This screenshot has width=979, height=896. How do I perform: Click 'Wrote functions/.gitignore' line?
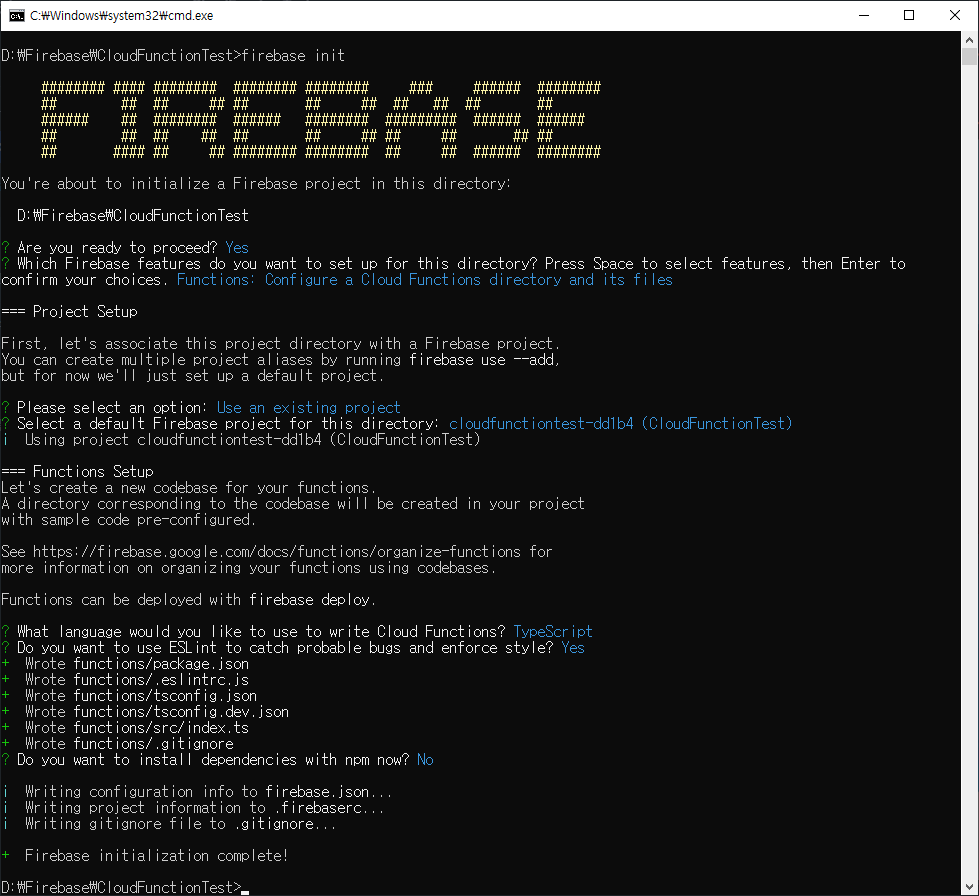point(117,744)
